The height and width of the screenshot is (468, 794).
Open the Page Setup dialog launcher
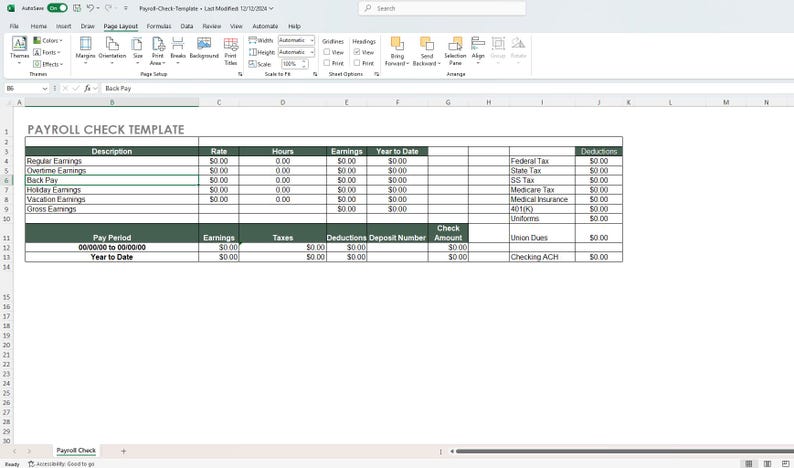(x=240, y=74)
